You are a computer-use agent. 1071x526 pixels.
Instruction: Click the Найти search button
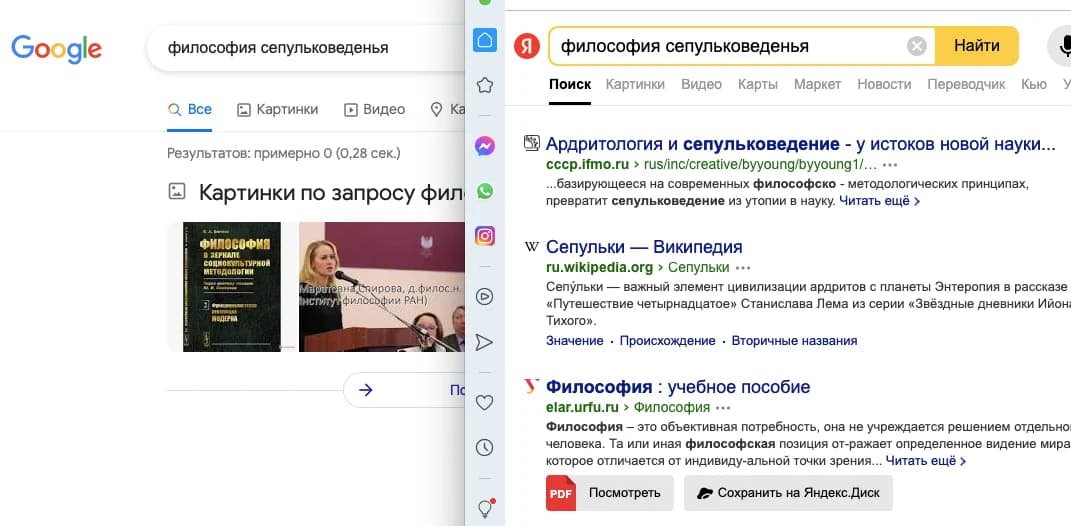[x=977, y=46]
